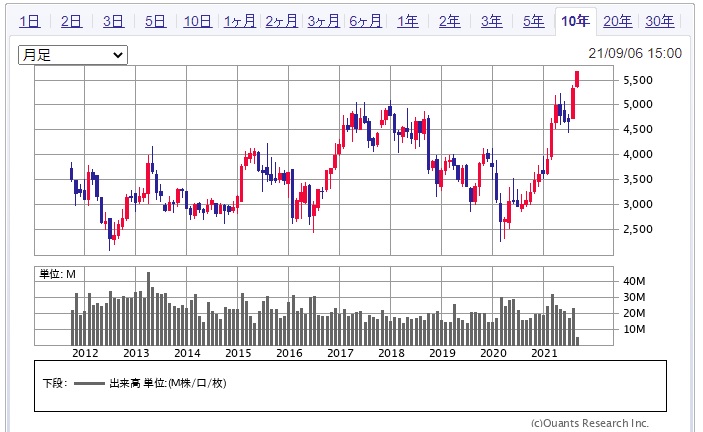
Task: Click the 2014 year axis label
Action: pyautogui.click(x=187, y=353)
